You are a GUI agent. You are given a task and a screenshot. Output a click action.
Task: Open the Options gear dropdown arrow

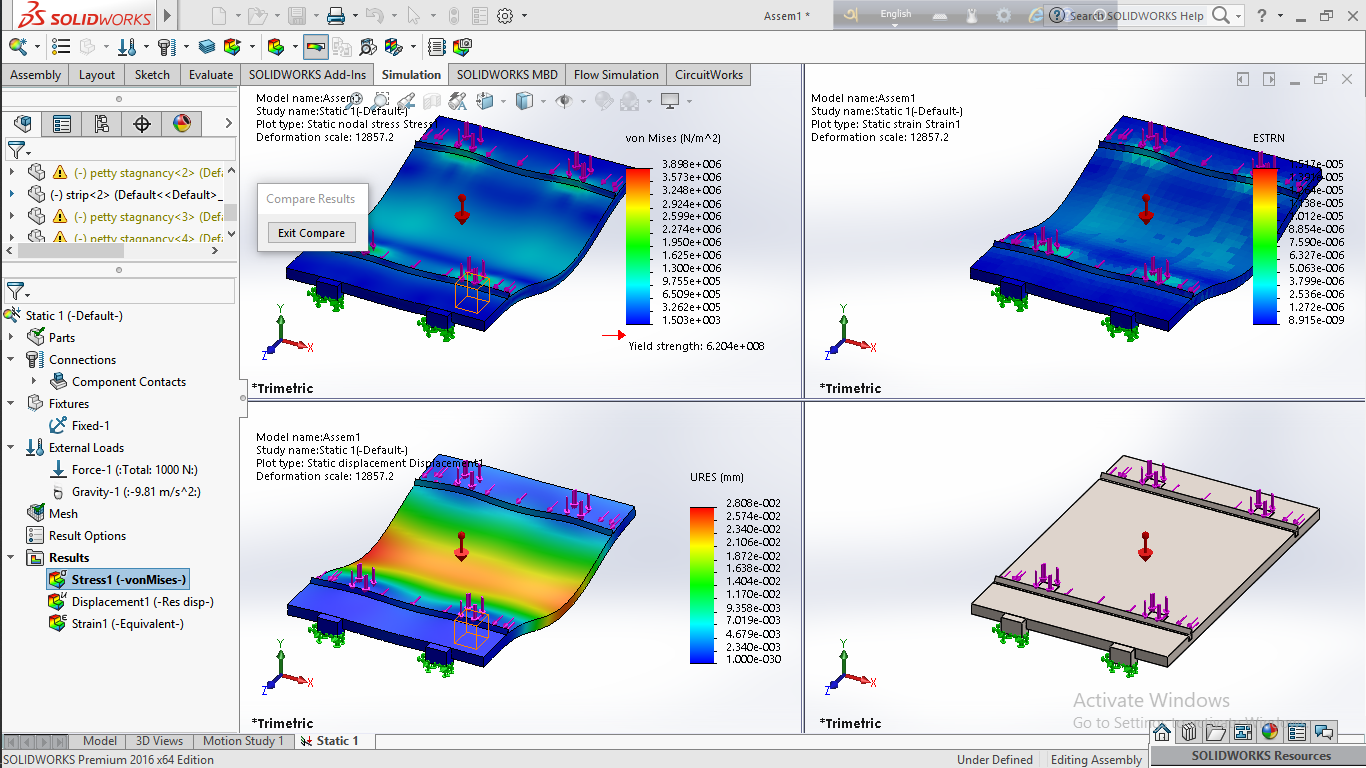point(524,16)
